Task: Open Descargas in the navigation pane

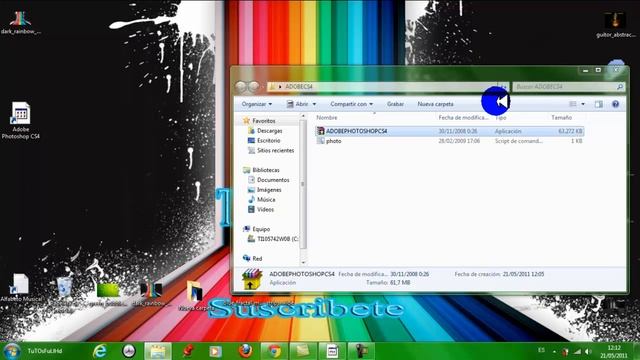Action: (x=269, y=131)
